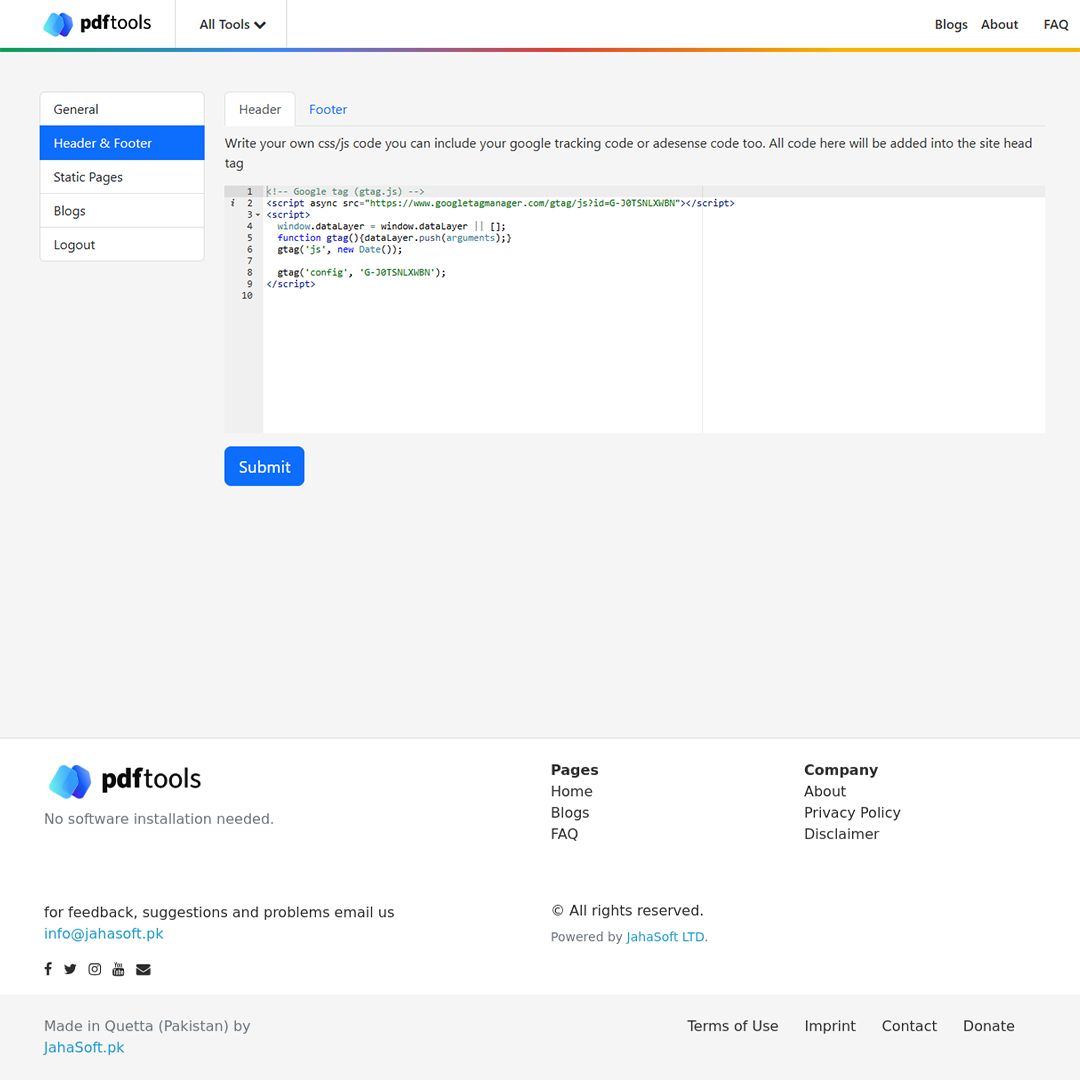Open Blogs in the settings sidebar

point(122,210)
